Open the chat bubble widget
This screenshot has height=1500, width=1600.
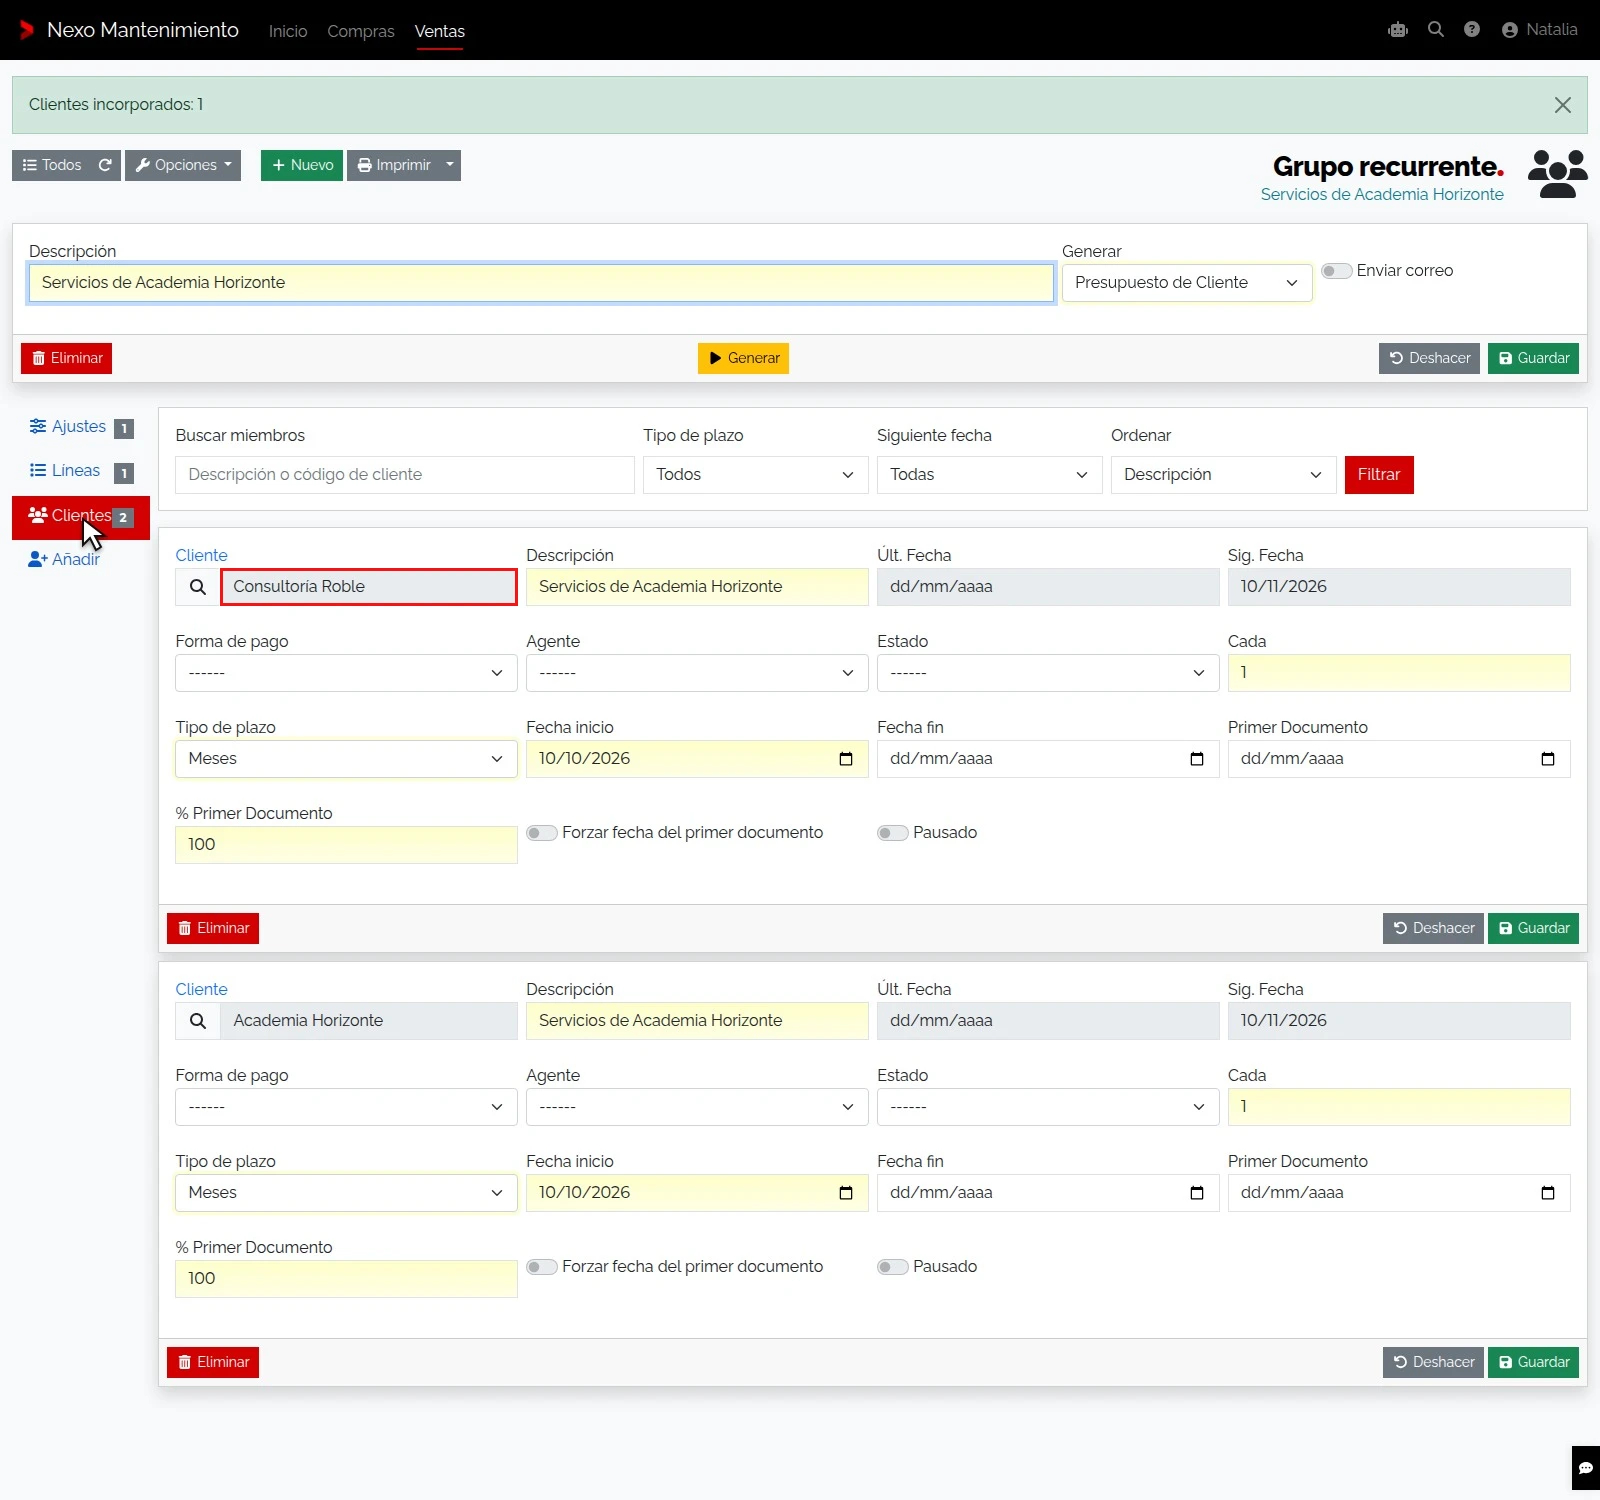coord(1586,1468)
